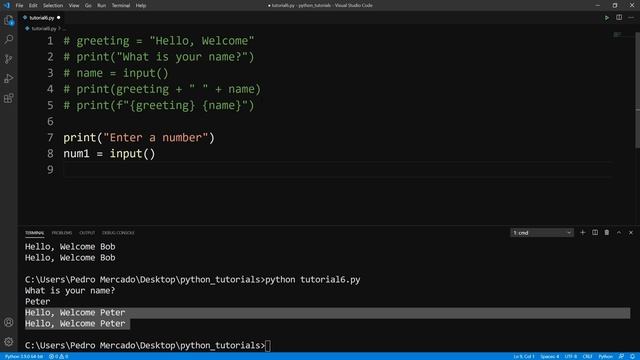Click 'print("Enter a number")' on line 7
Screen dimensions: 640x360
139,138
